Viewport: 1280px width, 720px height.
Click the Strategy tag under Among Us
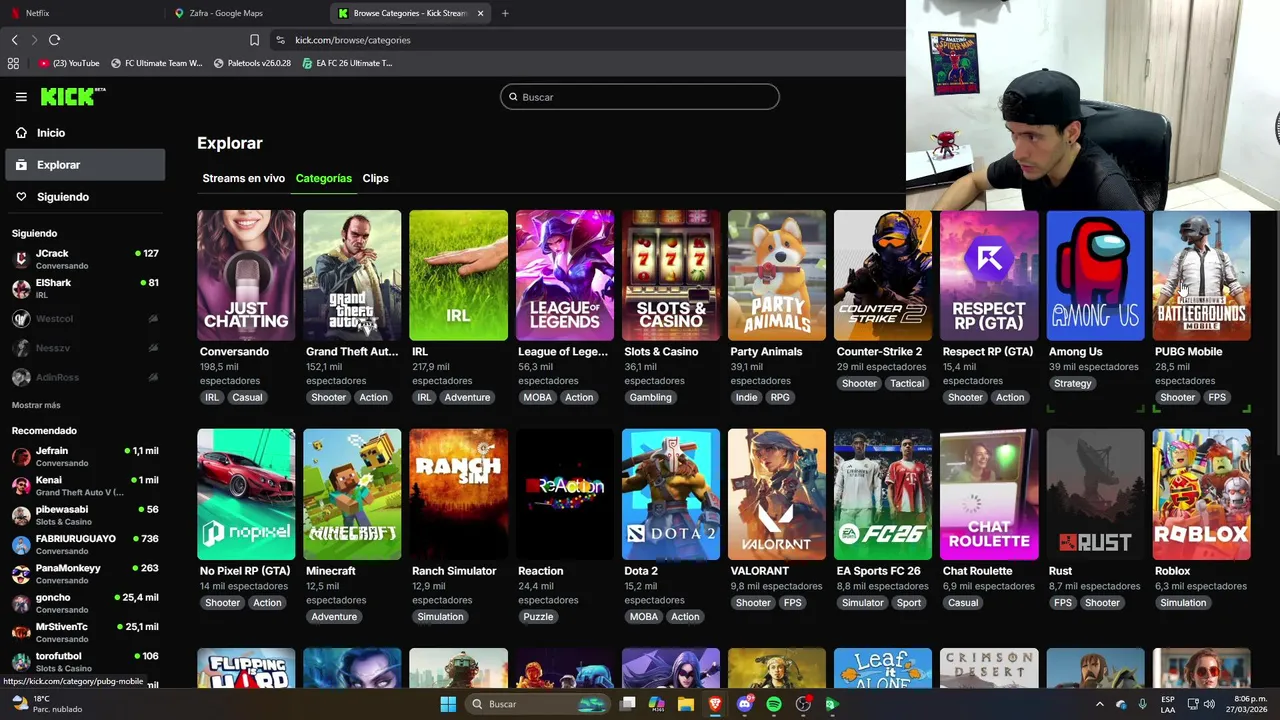1072,383
